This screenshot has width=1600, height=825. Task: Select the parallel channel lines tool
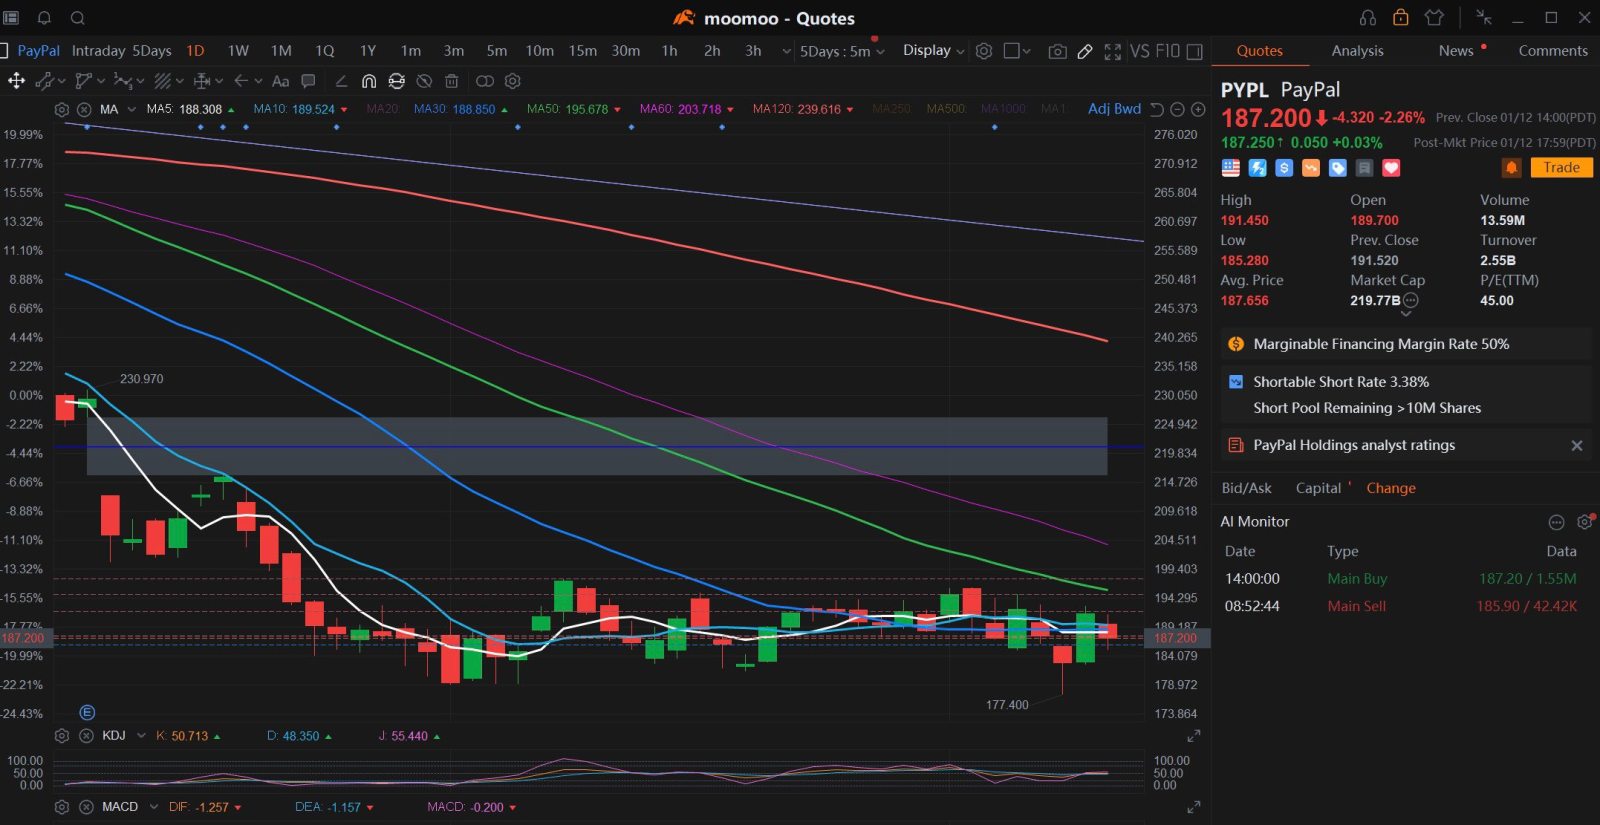click(163, 81)
